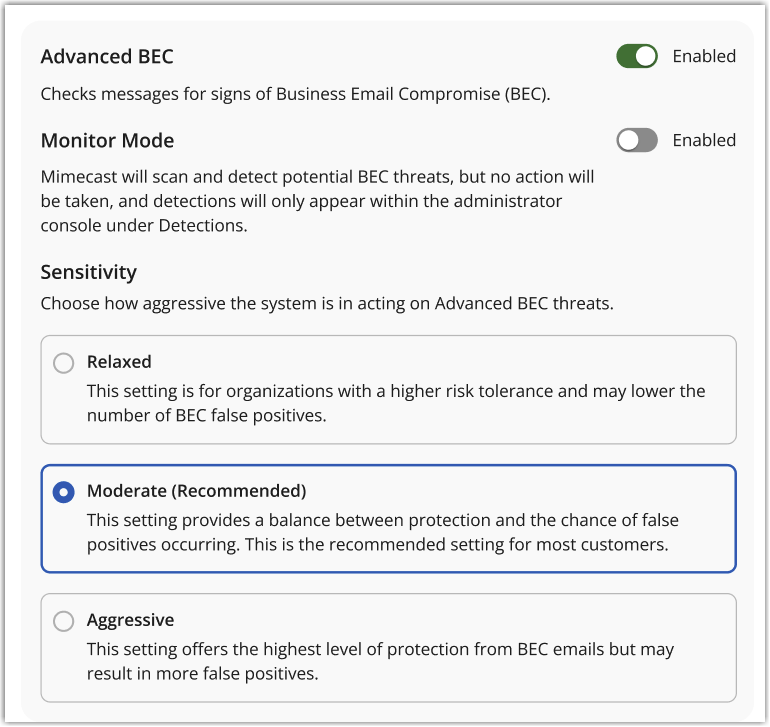Choose the Aggressive sensitivity radio button

coord(64,621)
